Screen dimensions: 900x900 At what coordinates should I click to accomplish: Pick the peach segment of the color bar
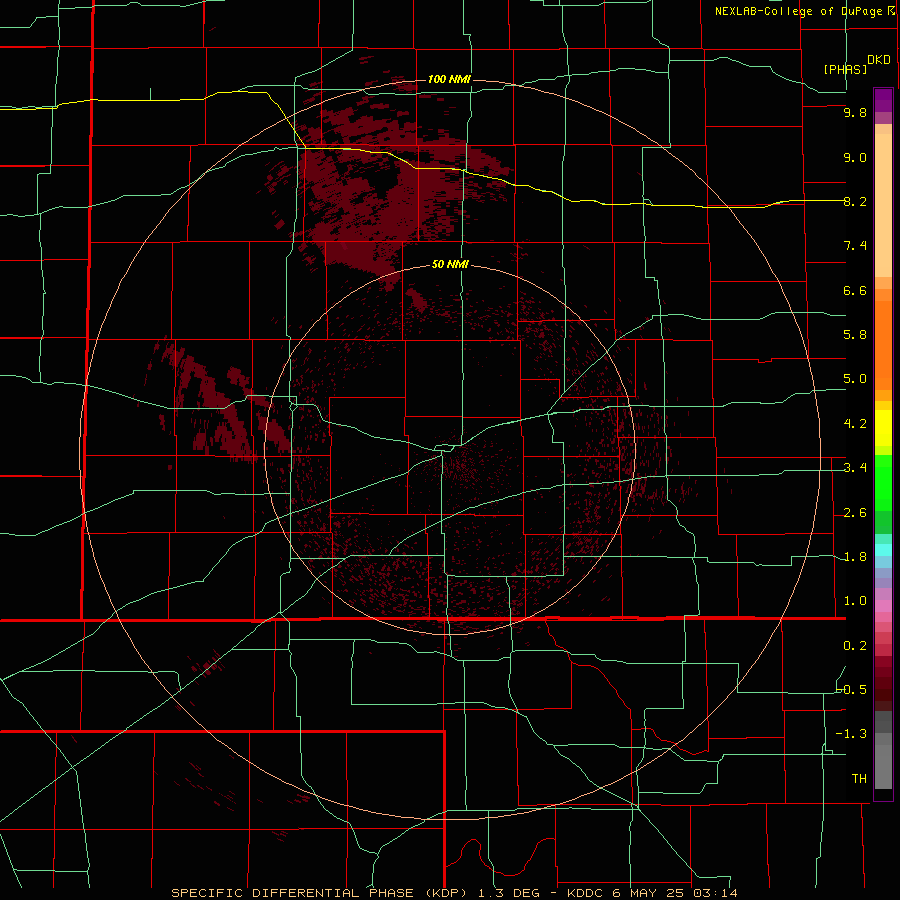pos(883,205)
